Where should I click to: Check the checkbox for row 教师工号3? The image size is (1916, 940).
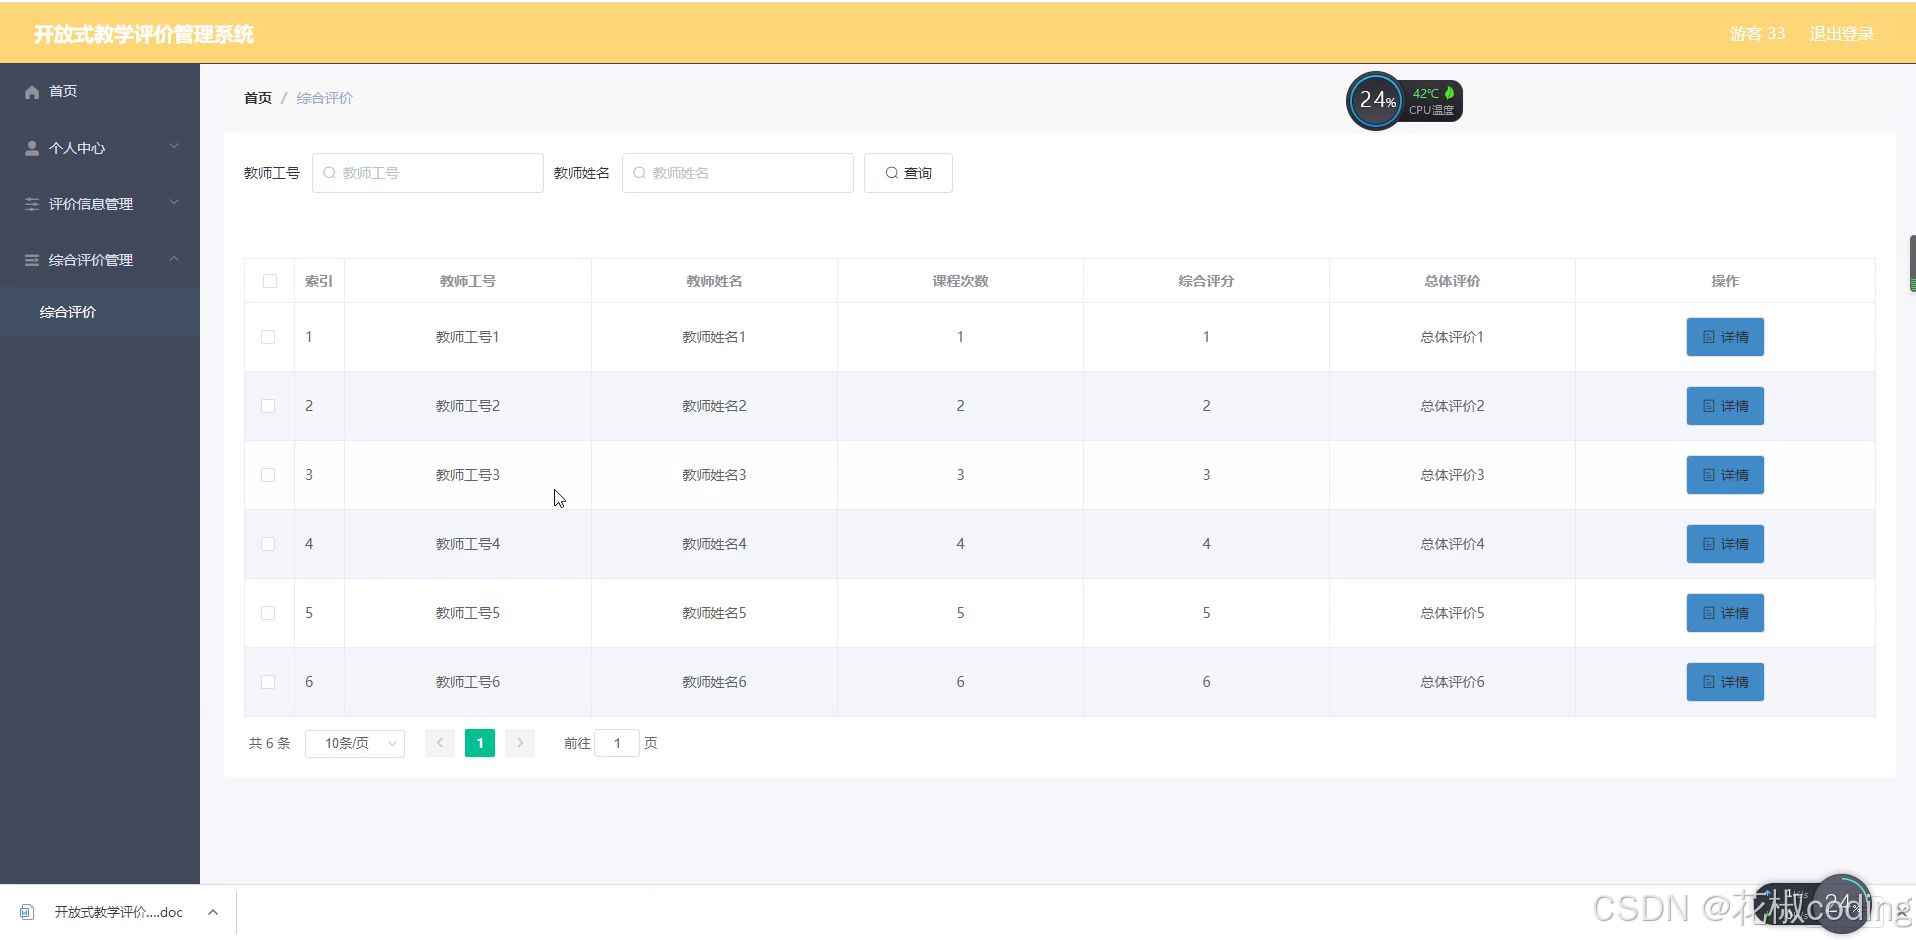(x=268, y=475)
